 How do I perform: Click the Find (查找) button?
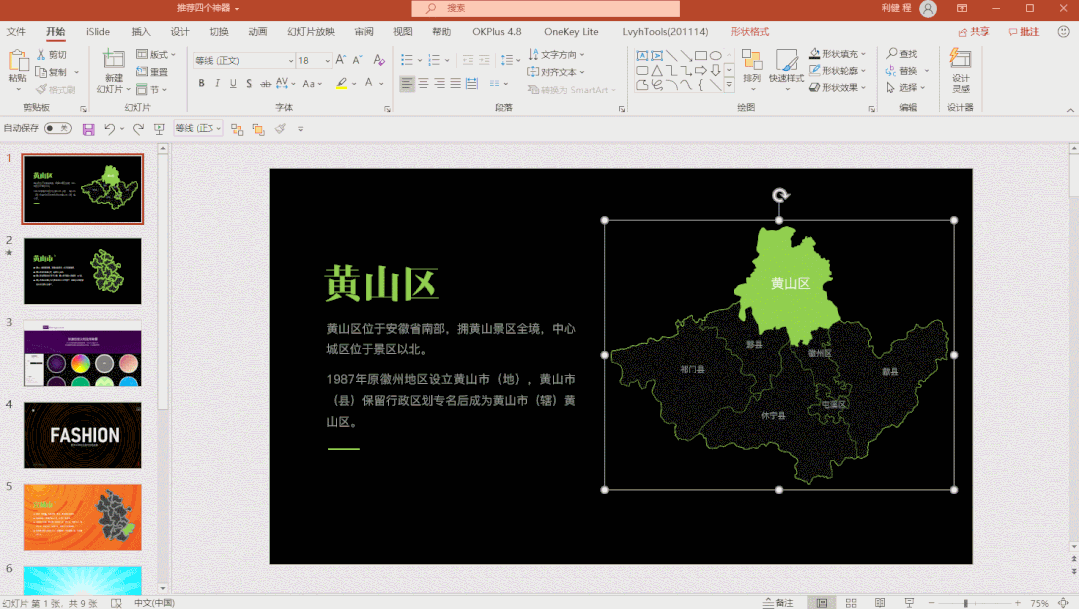tap(902, 54)
